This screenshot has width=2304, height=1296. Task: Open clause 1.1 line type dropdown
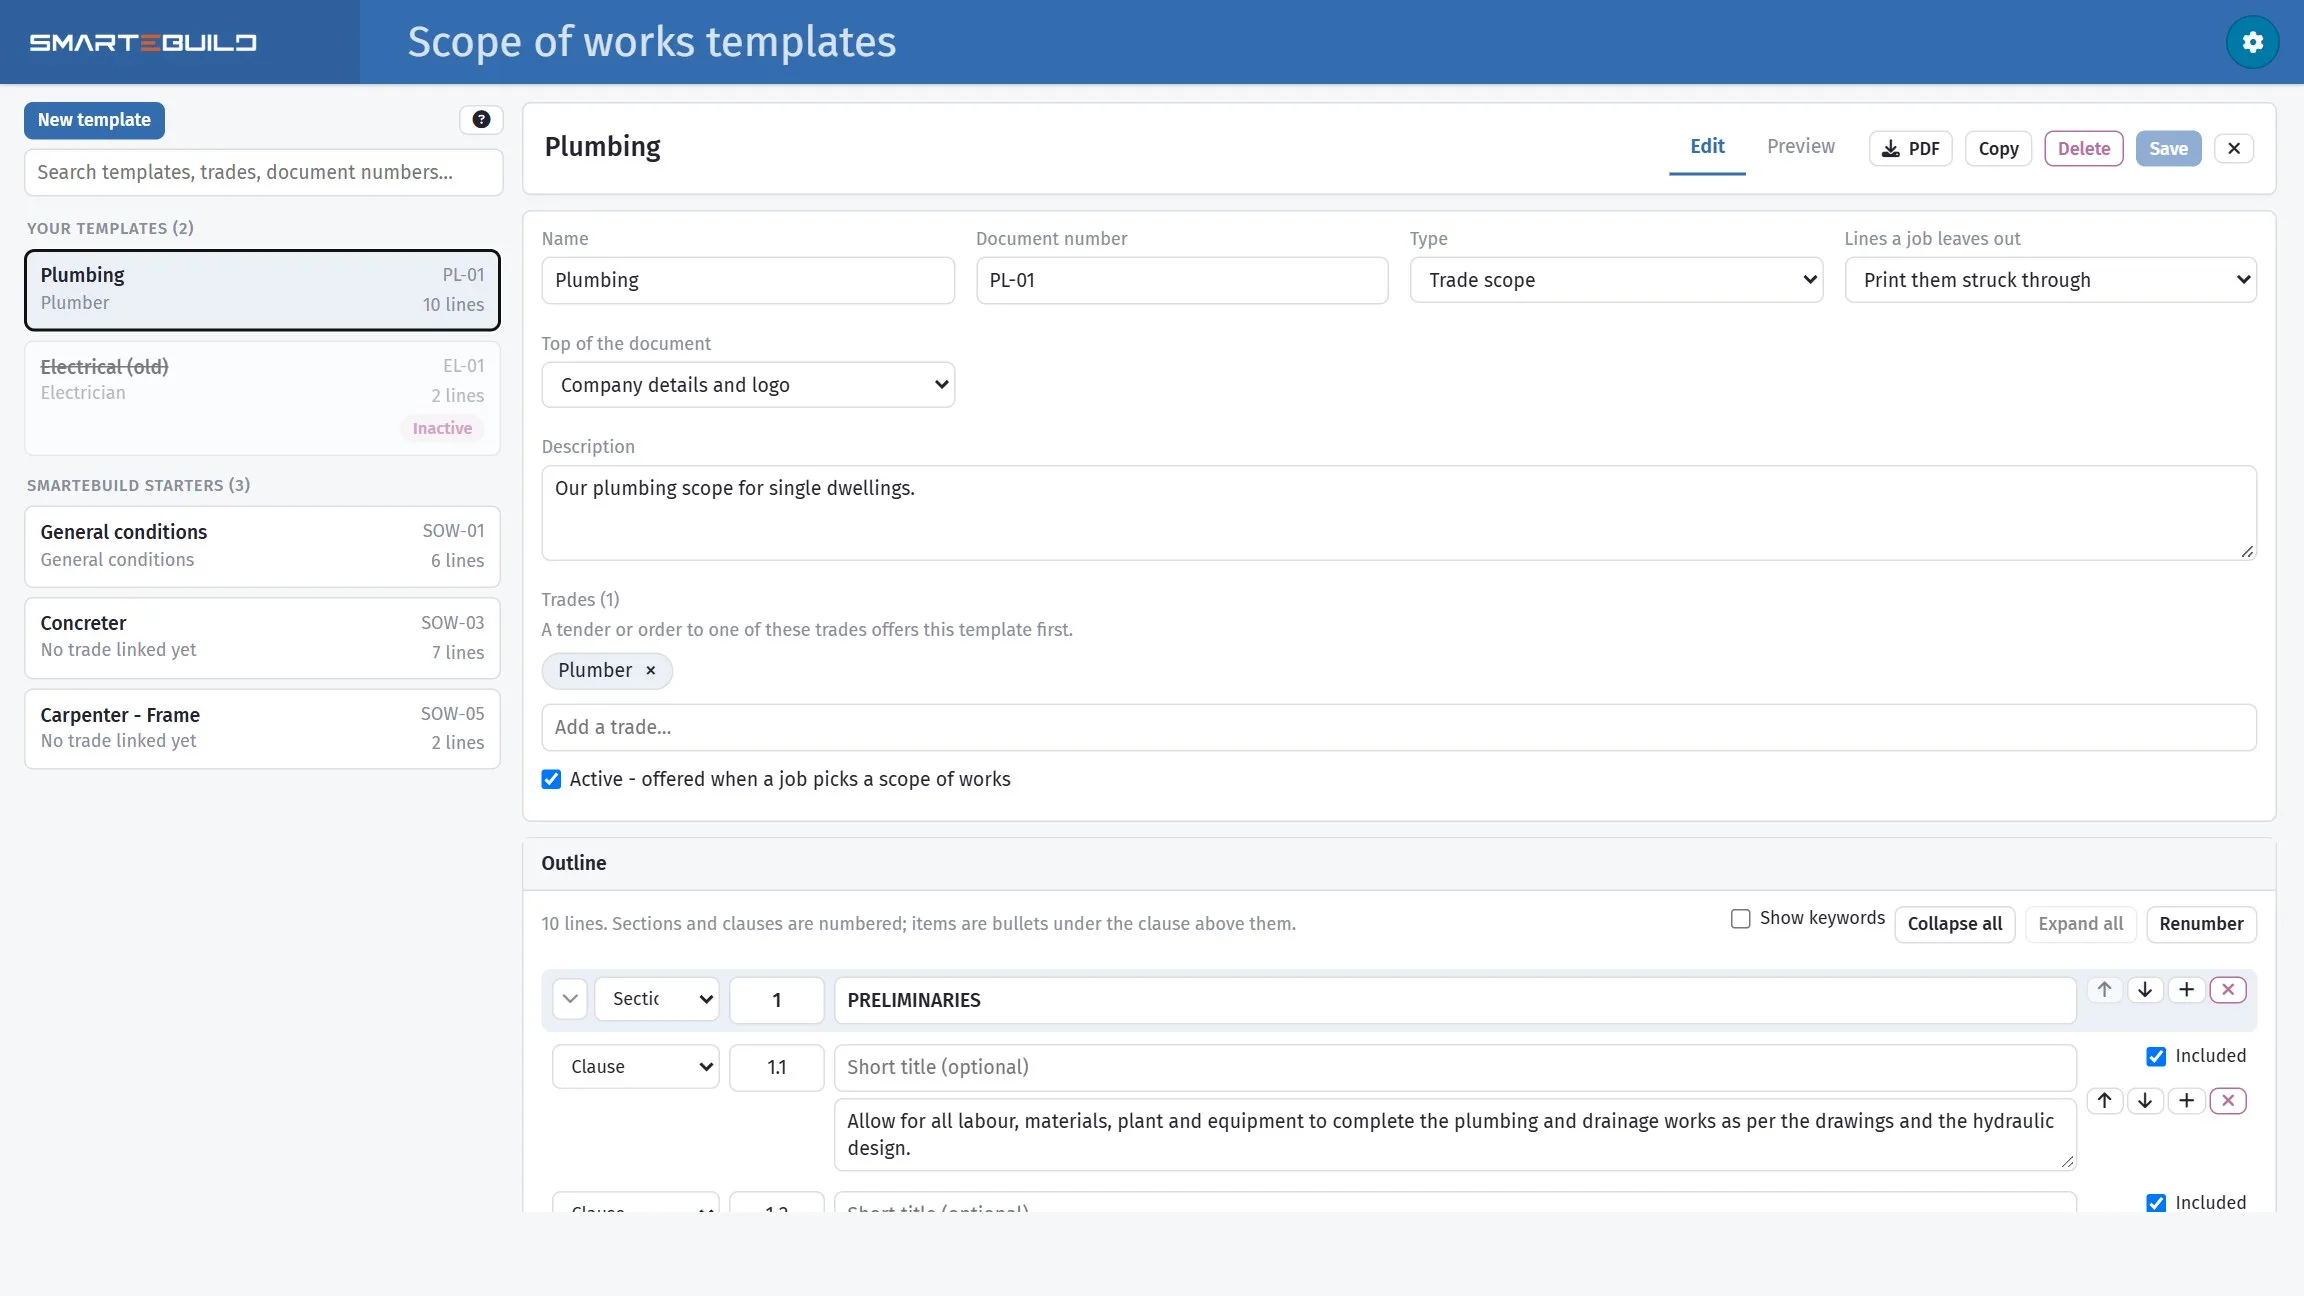(x=636, y=1067)
